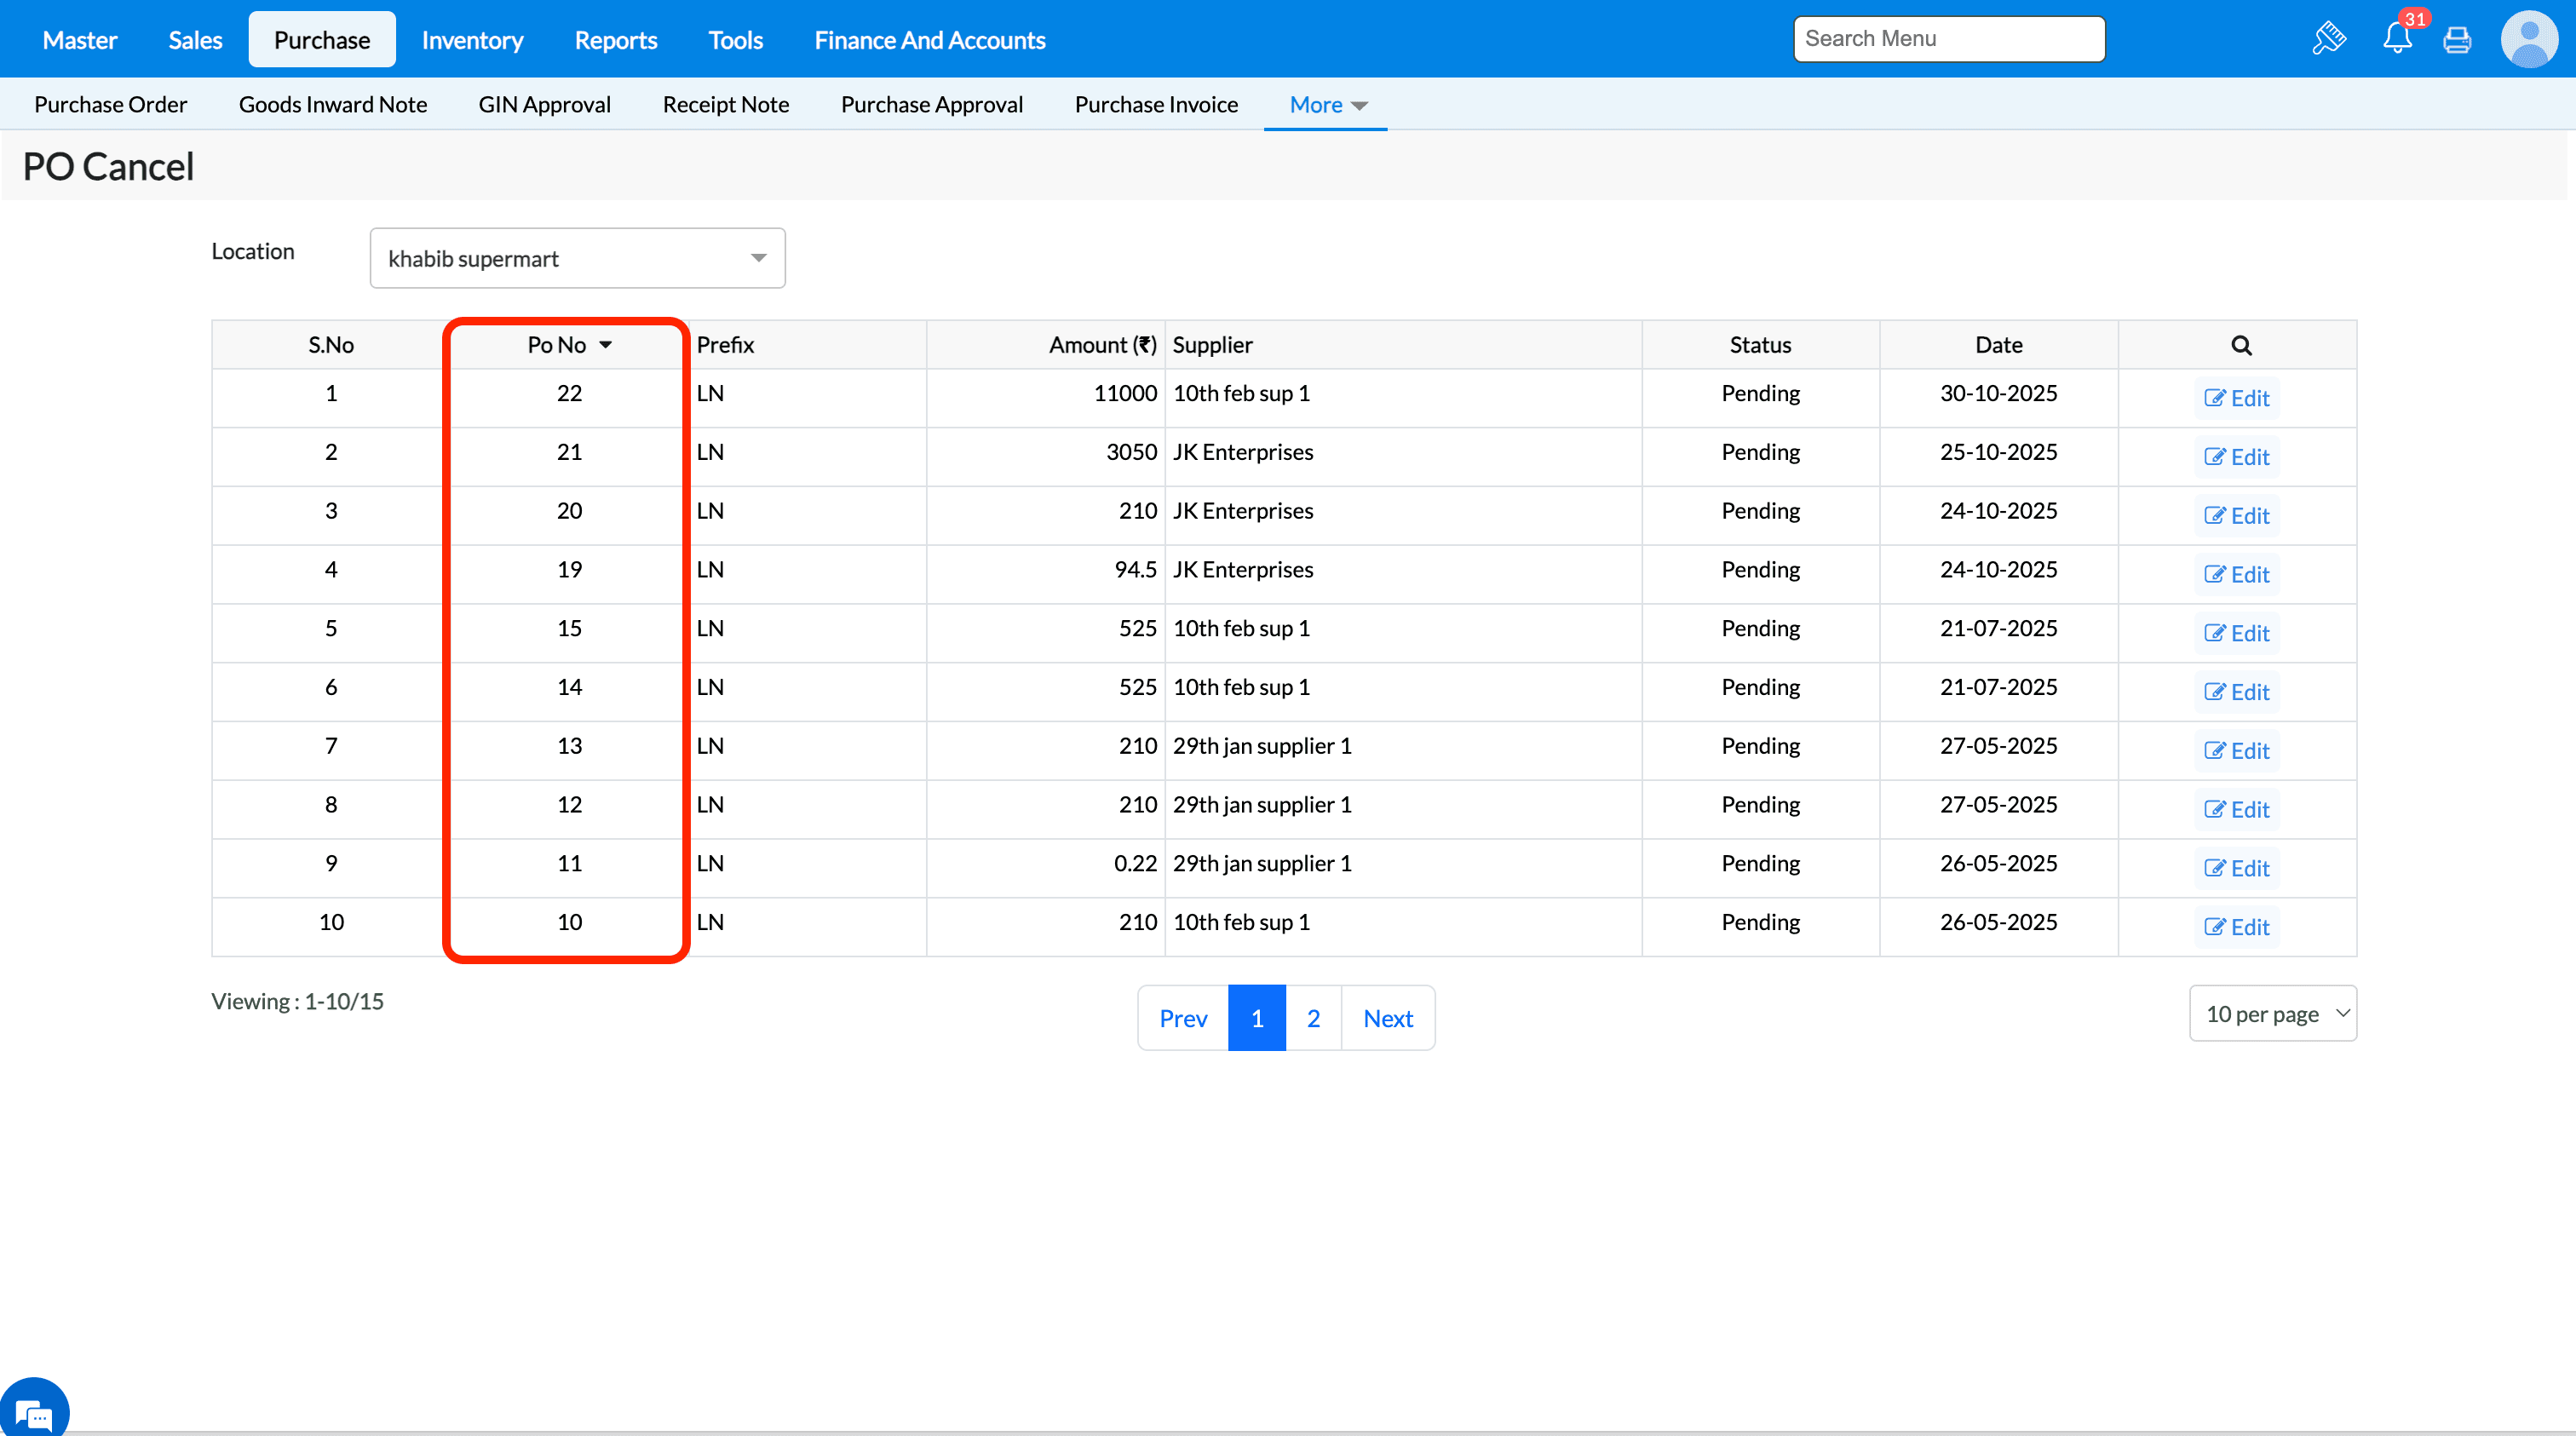Switch to the Purchase Invoice tab
The image size is (2576, 1436).
pos(1155,105)
